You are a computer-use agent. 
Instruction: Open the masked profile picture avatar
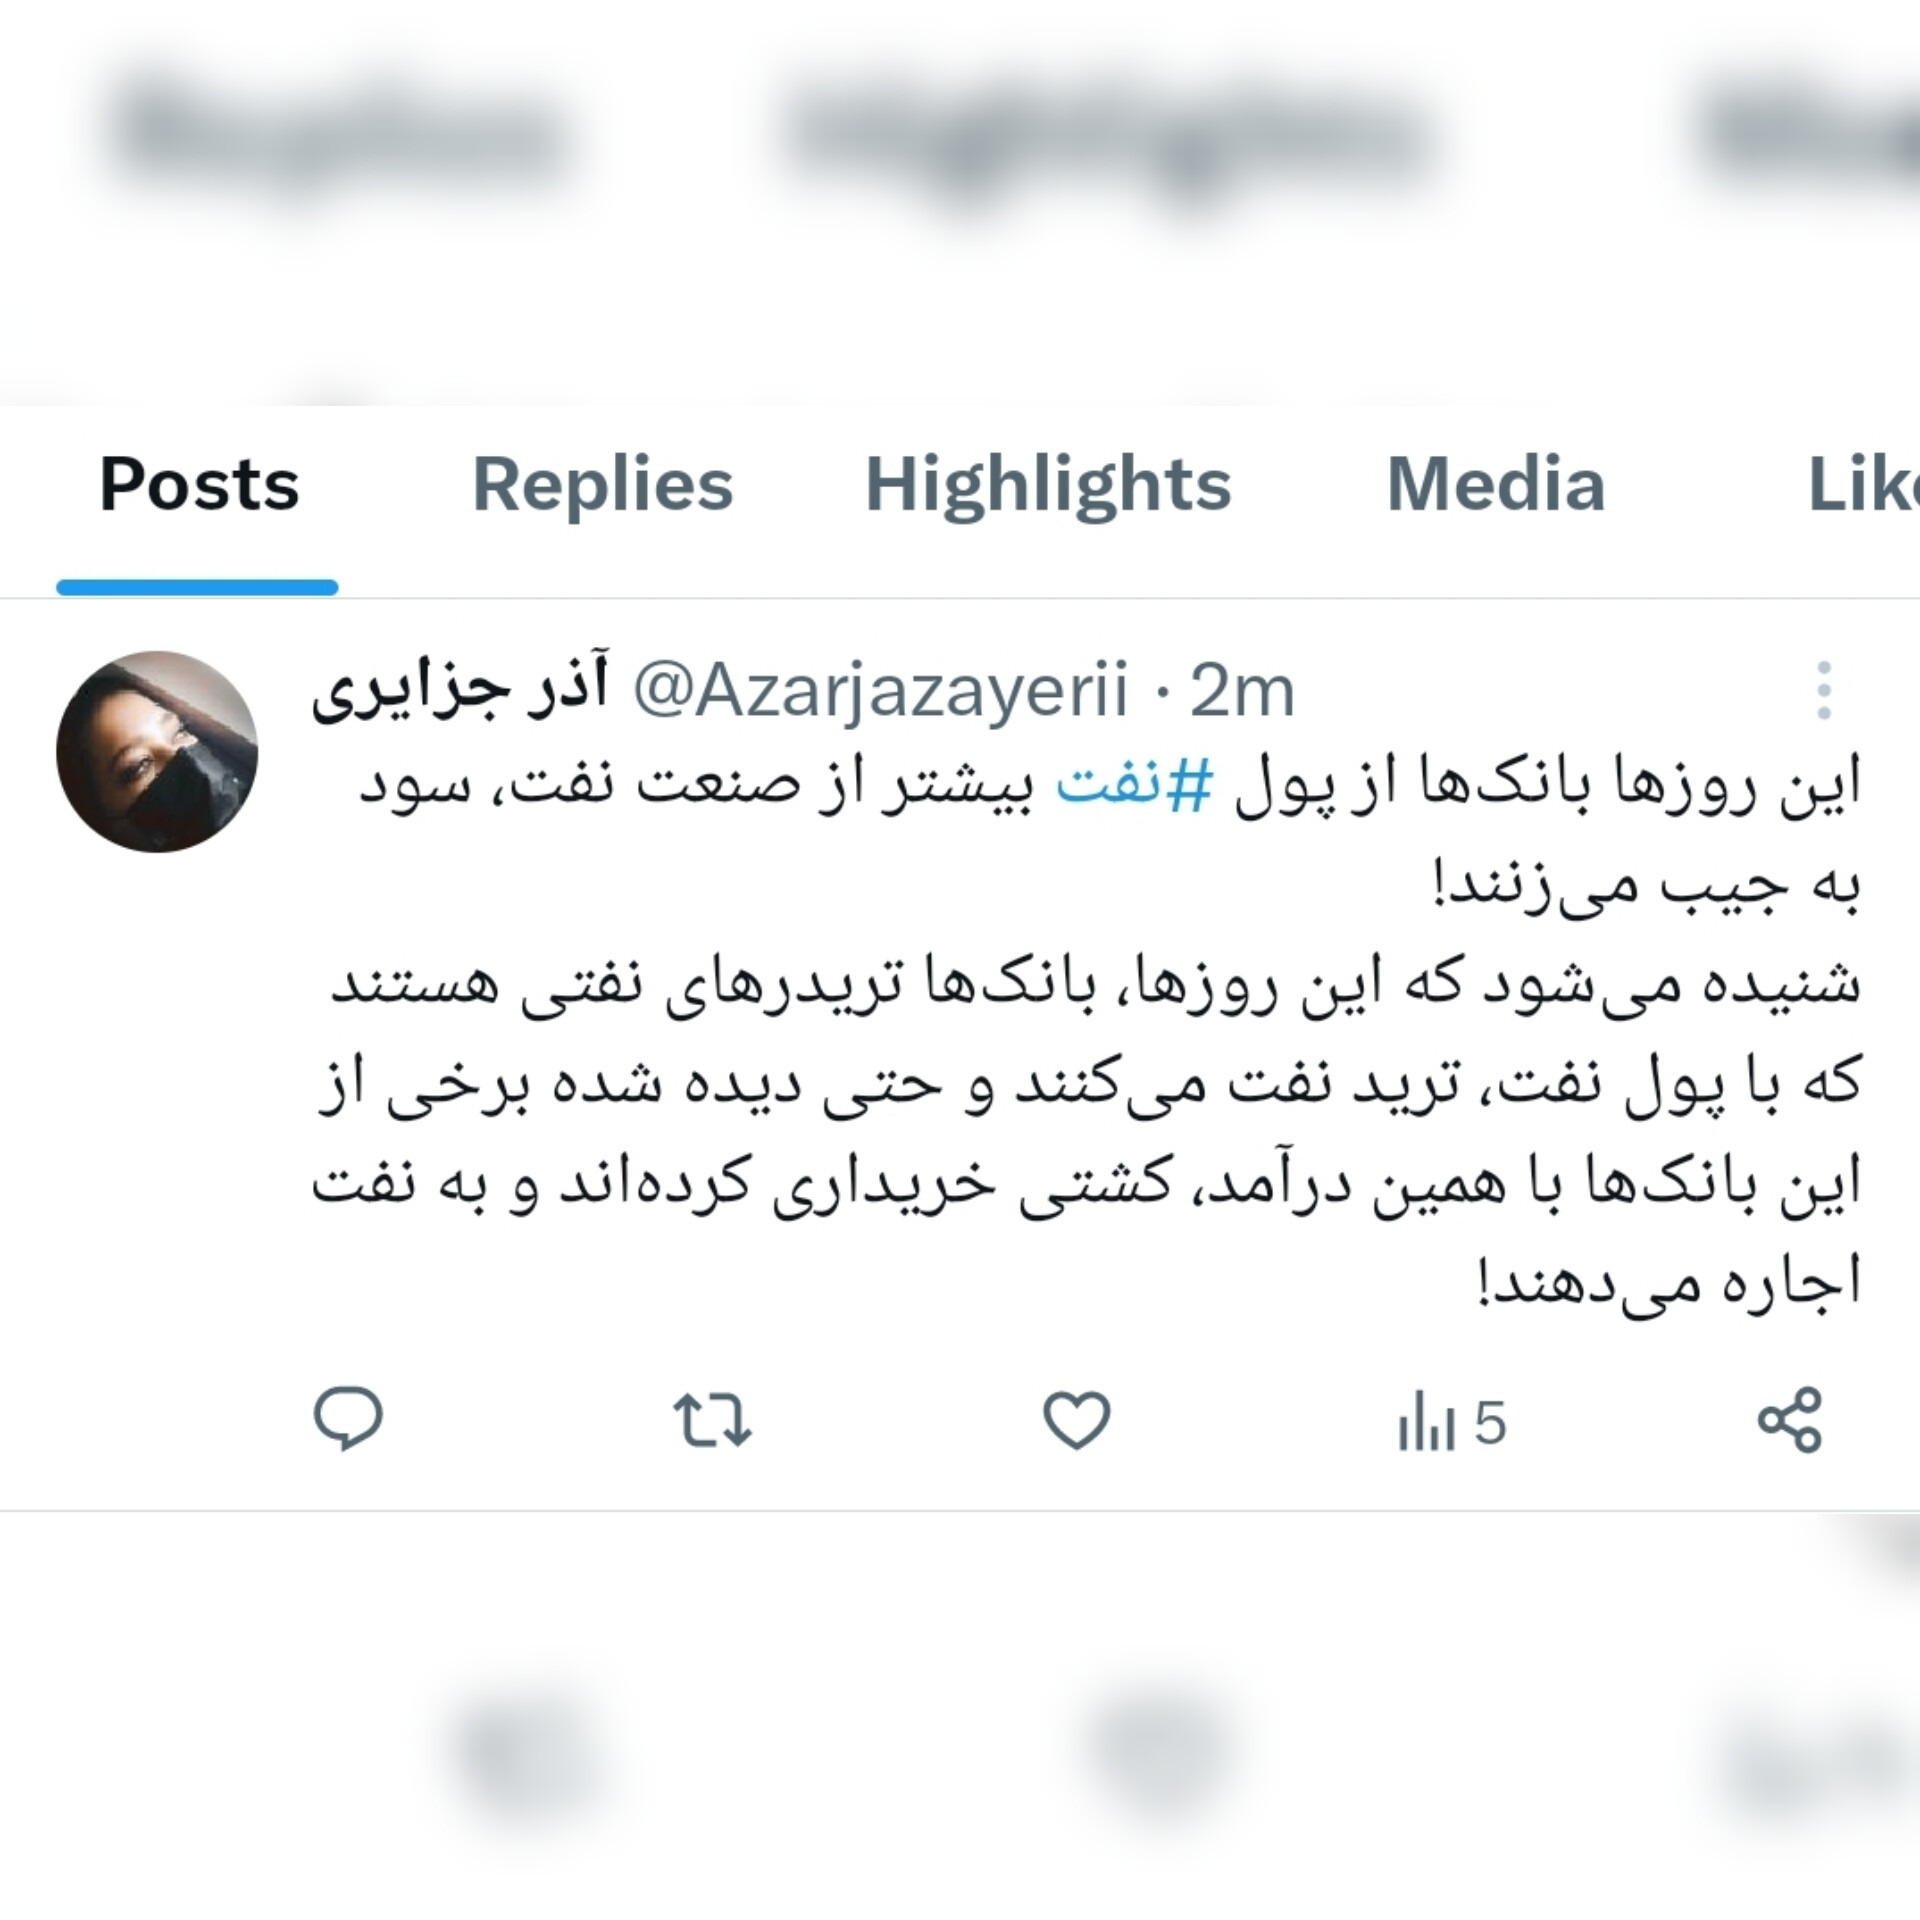(157, 751)
